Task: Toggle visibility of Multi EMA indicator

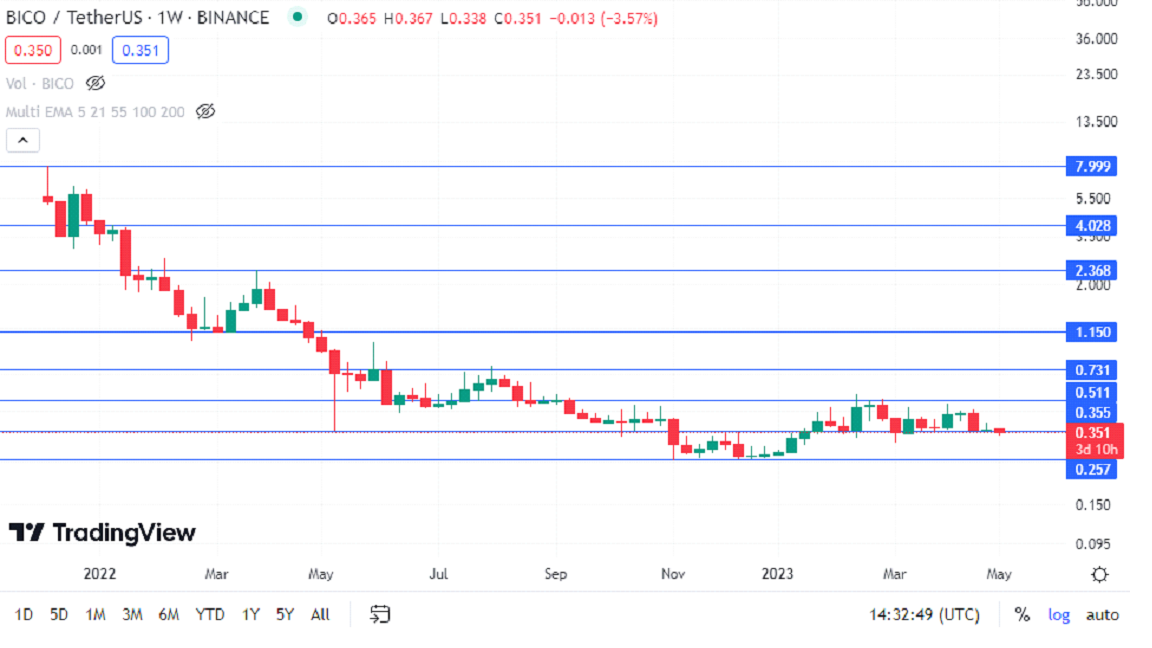Action: click(206, 112)
